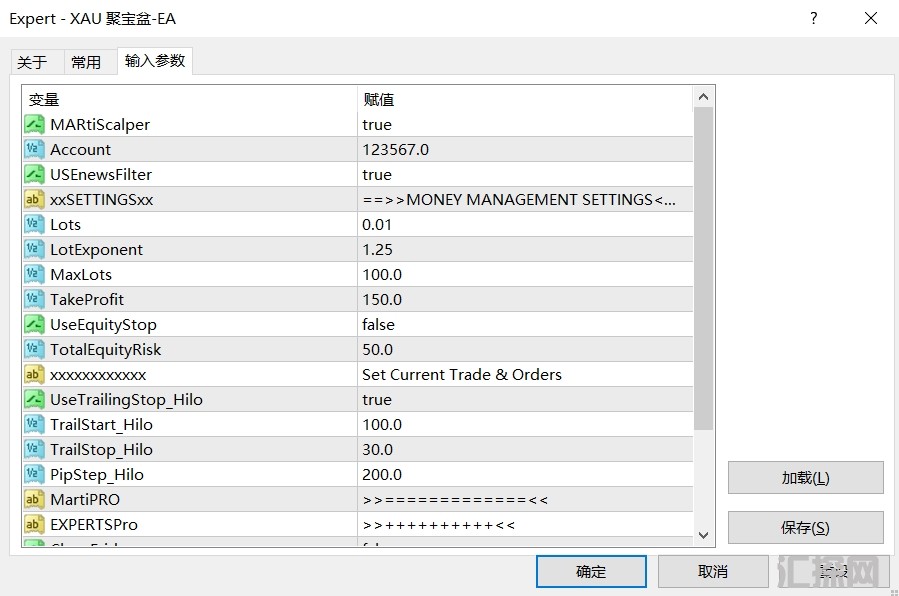
Task: Click the USEnewsFilter boolean type icon
Action: click(34, 174)
